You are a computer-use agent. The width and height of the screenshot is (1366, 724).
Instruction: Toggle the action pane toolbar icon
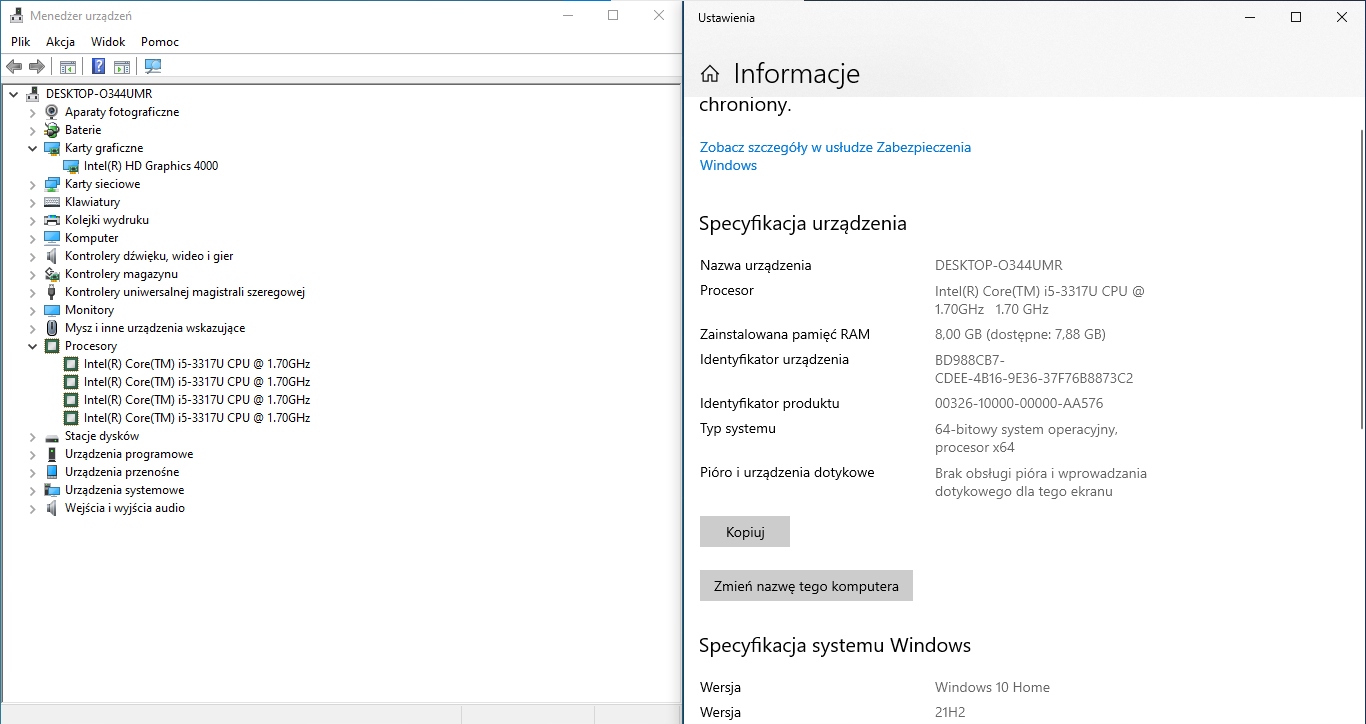(x=121, y=67)
